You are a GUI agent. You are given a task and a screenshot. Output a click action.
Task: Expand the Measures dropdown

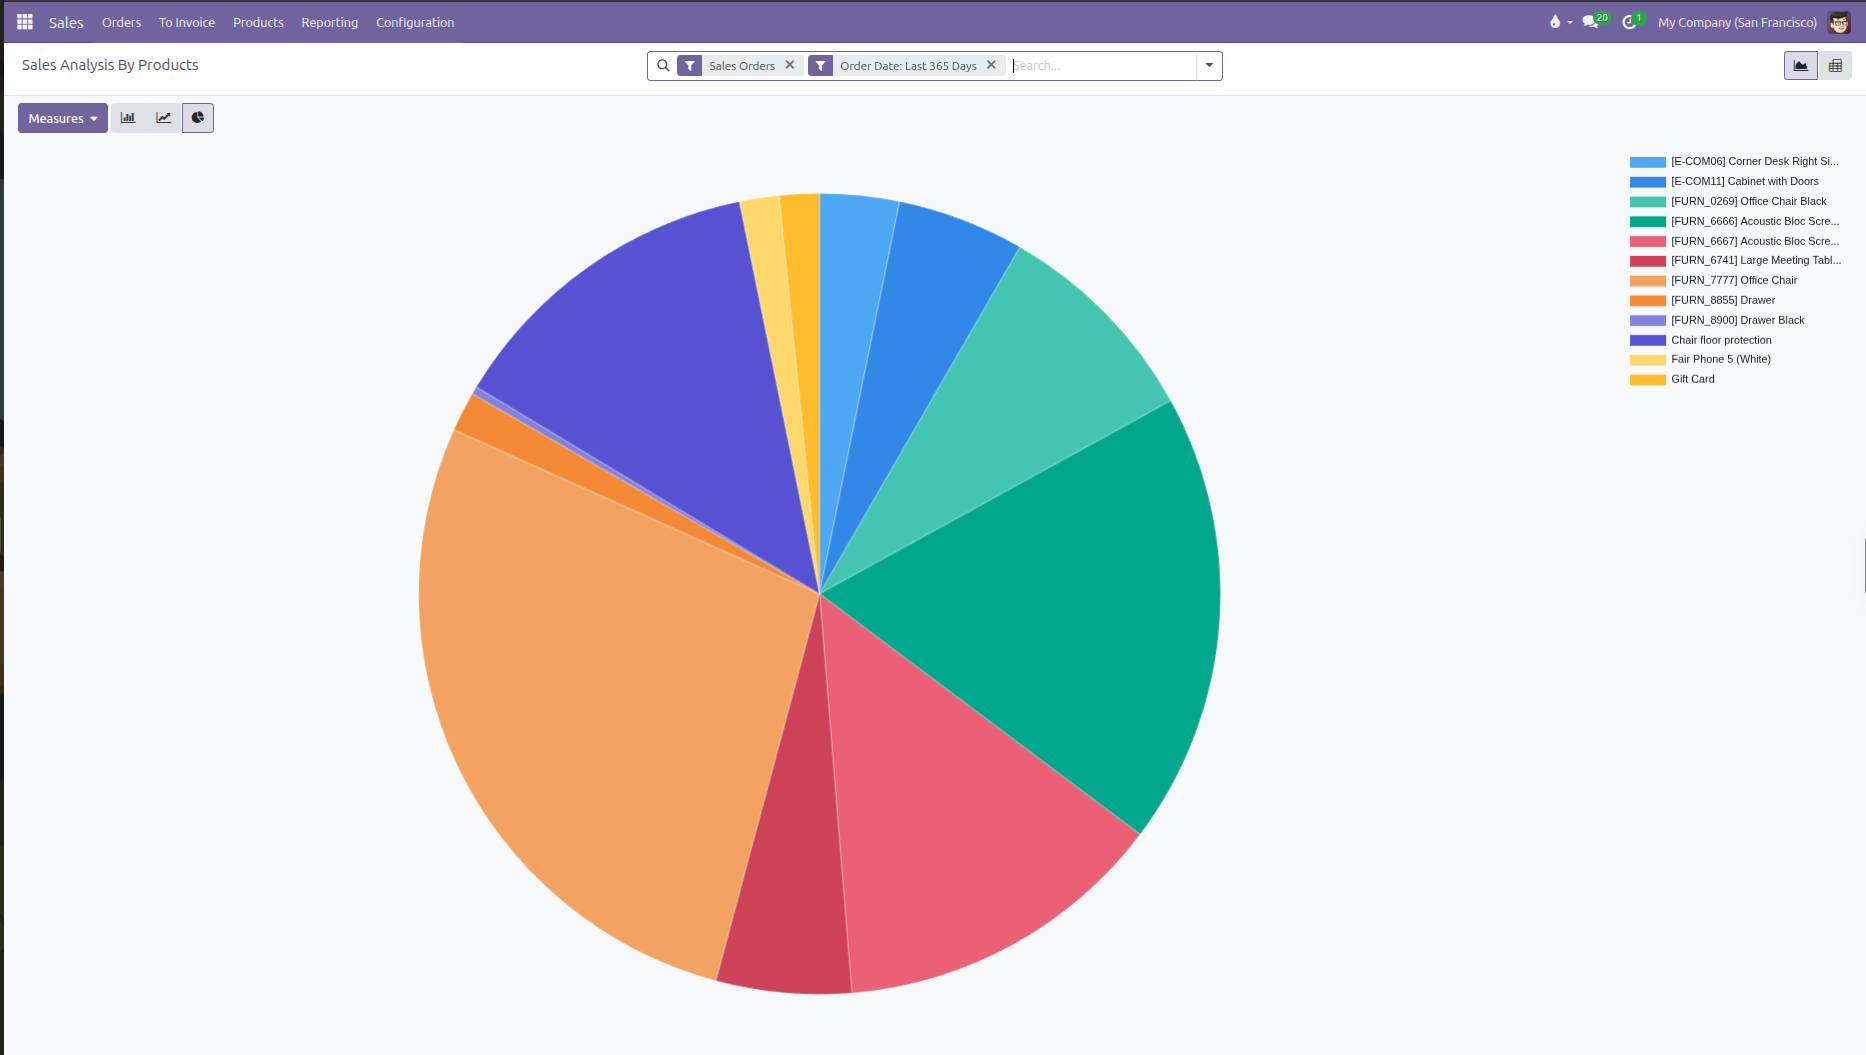click(x=63, y=118)
